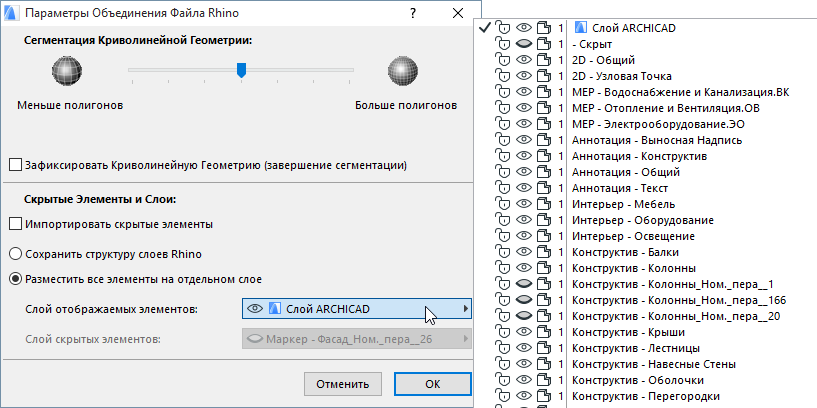Choose layer Конструктив - Навесные Стены
This screenshot has width=817, height=408.
pos(654,364)
